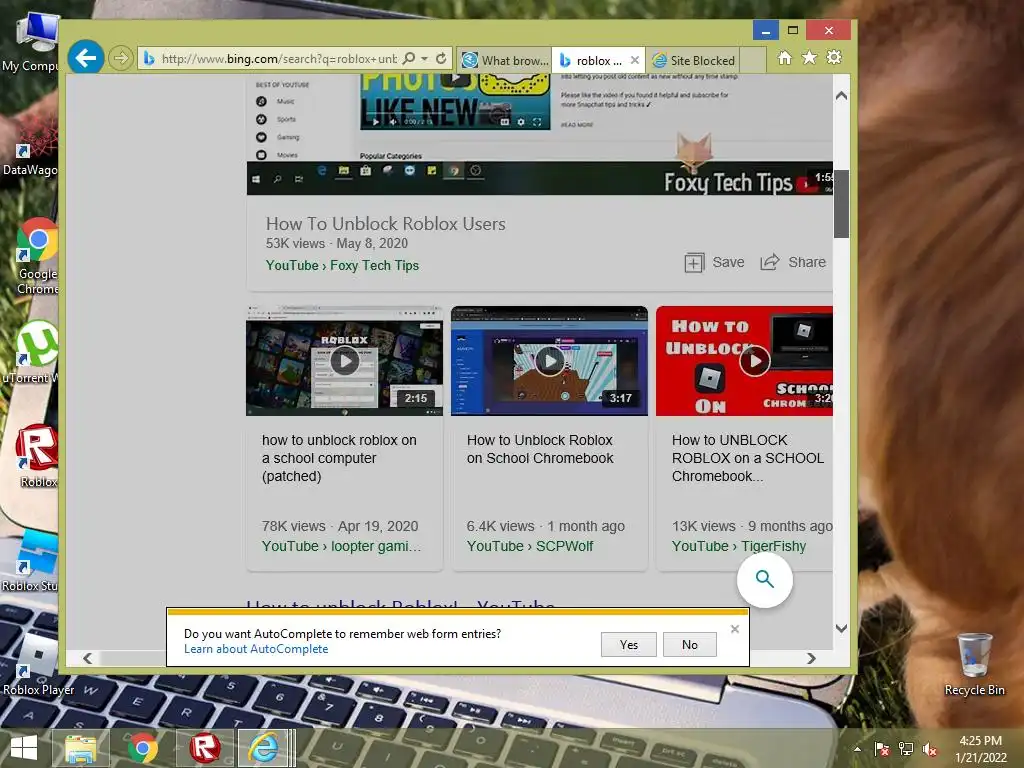Screen dimensions: 1024x768
Task: Click the horizontal scrollbar left arrow
Action: tap(88, 658)
